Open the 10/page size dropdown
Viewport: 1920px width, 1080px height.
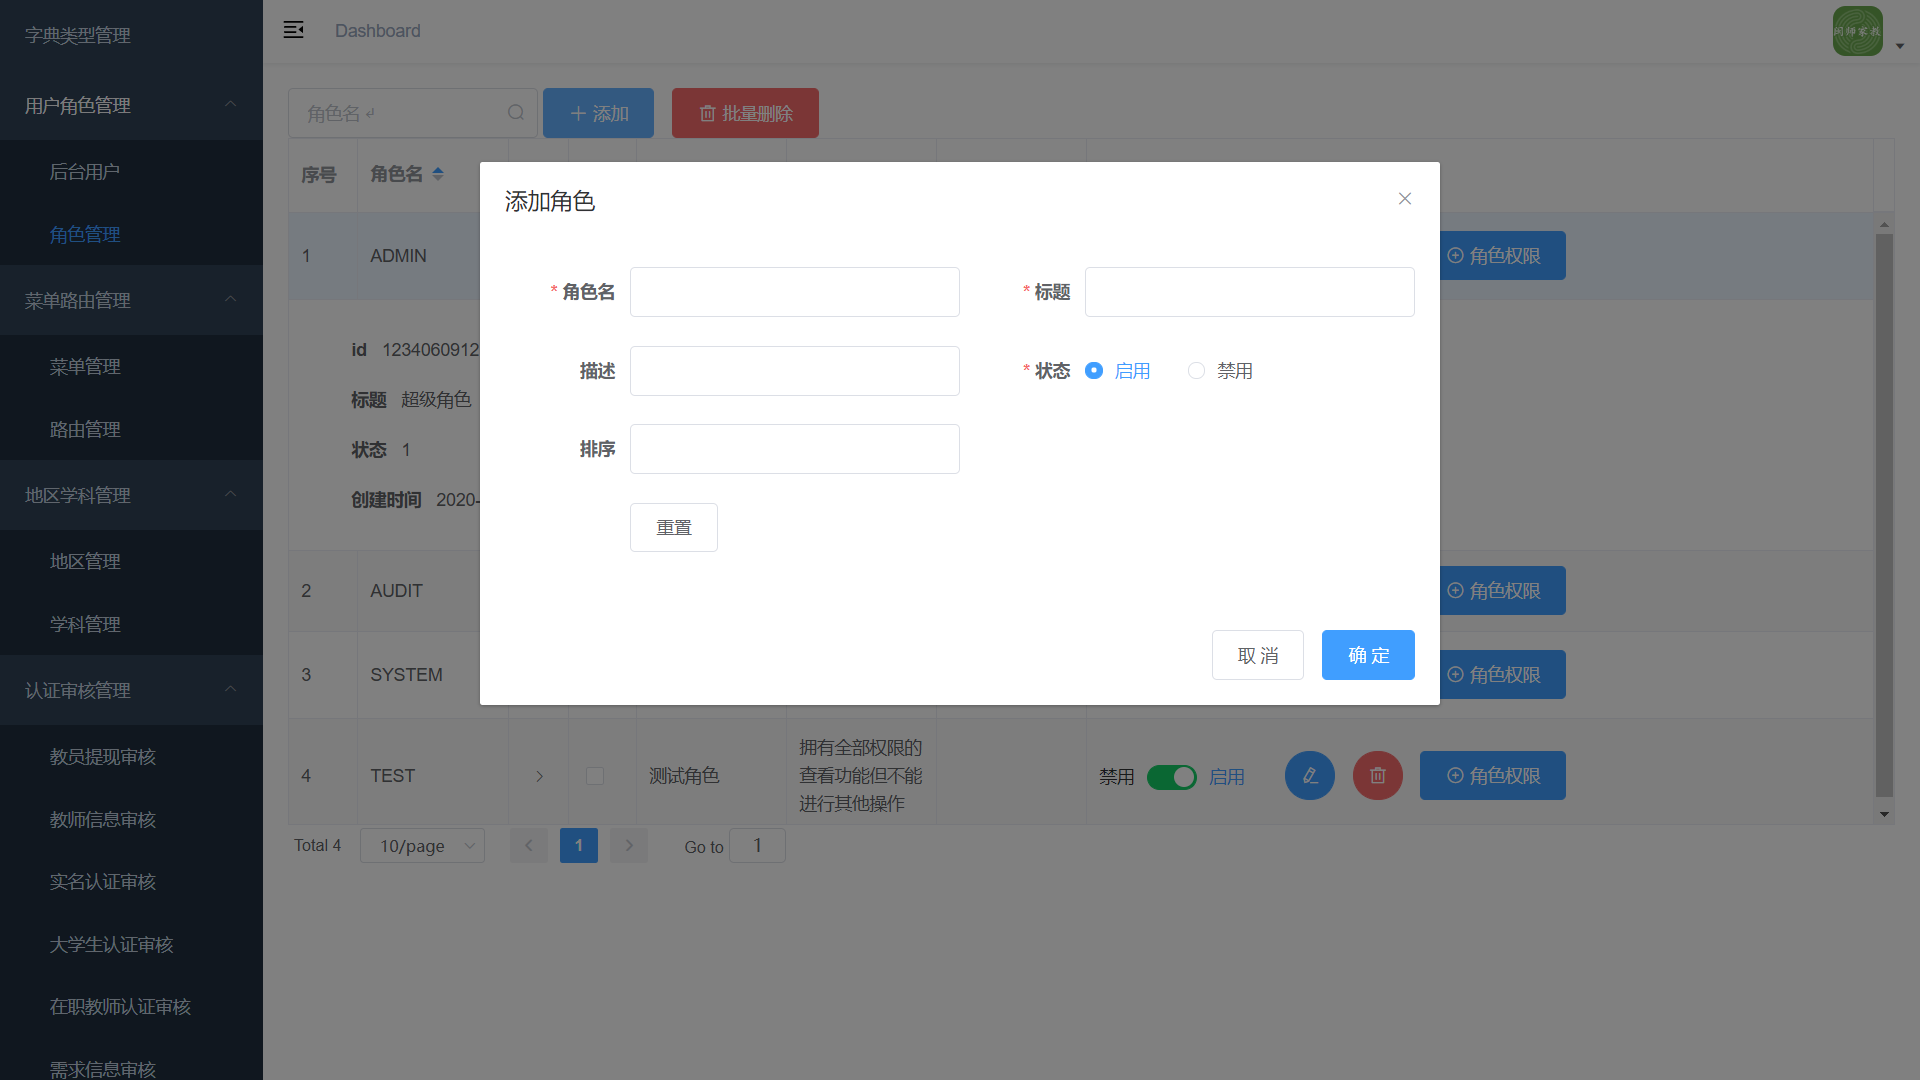(x=422, y=846)
